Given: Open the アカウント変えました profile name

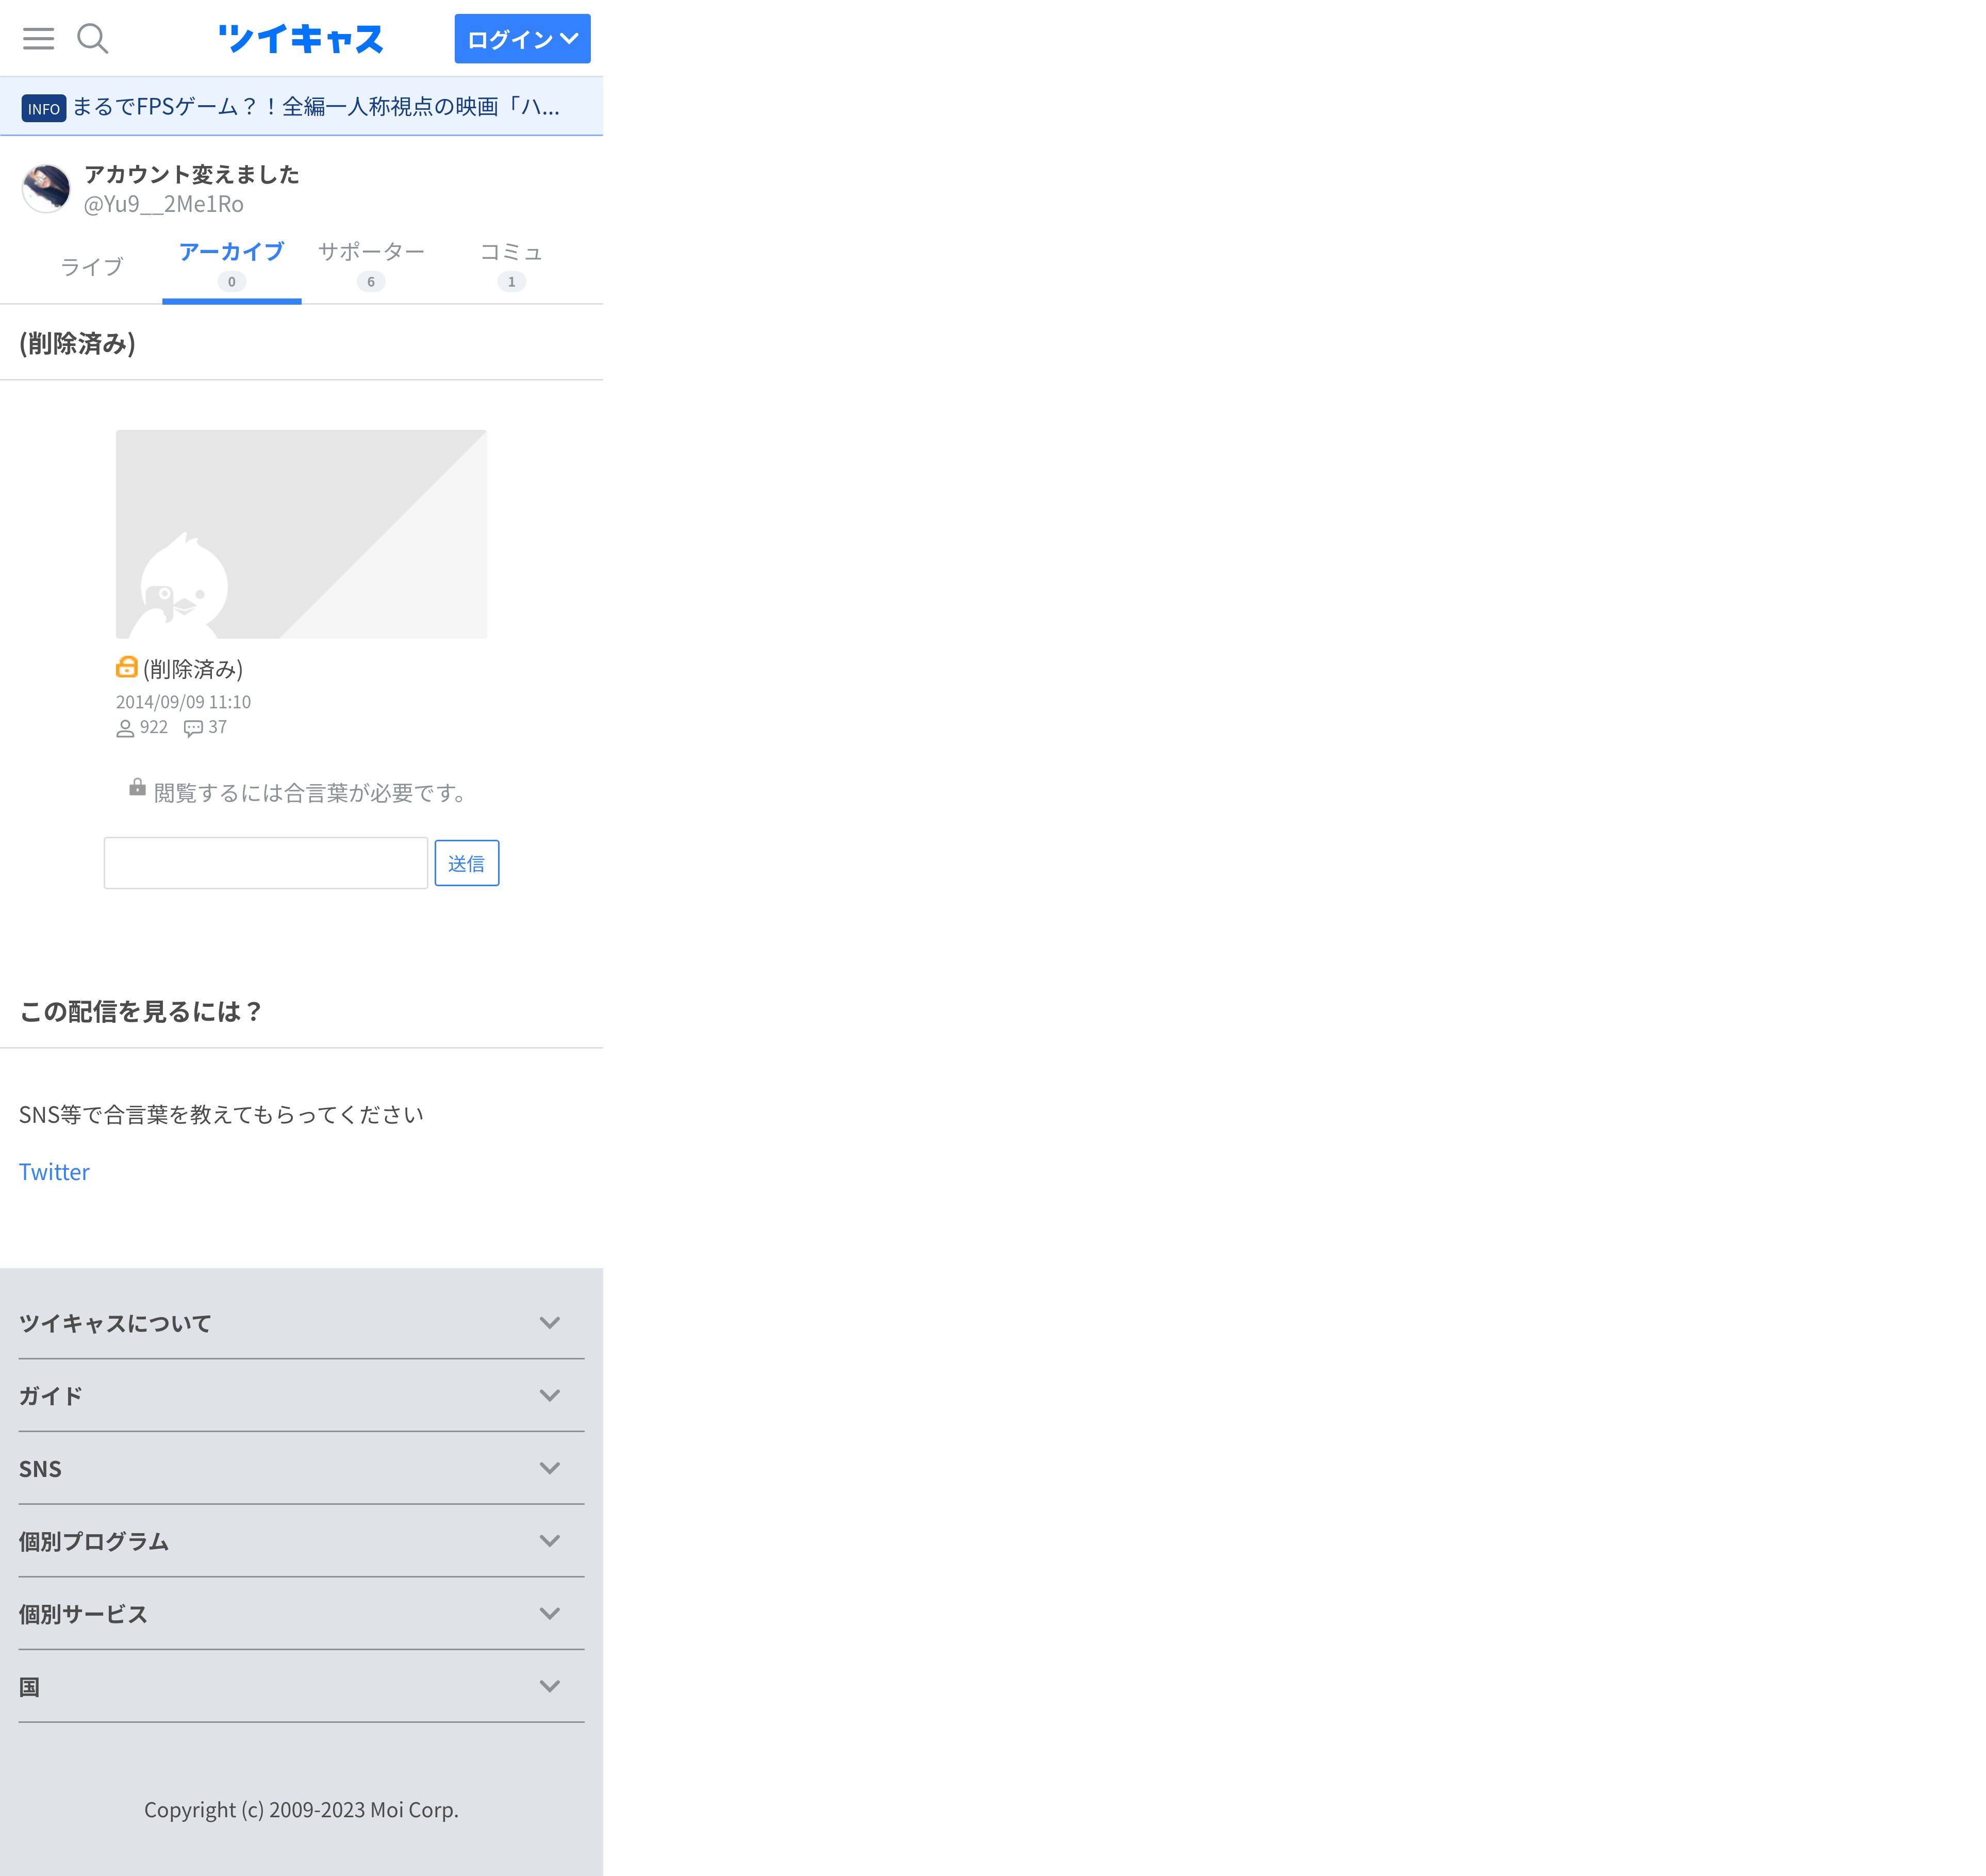Looking at the screenshot, I should [x=191, y=174].
